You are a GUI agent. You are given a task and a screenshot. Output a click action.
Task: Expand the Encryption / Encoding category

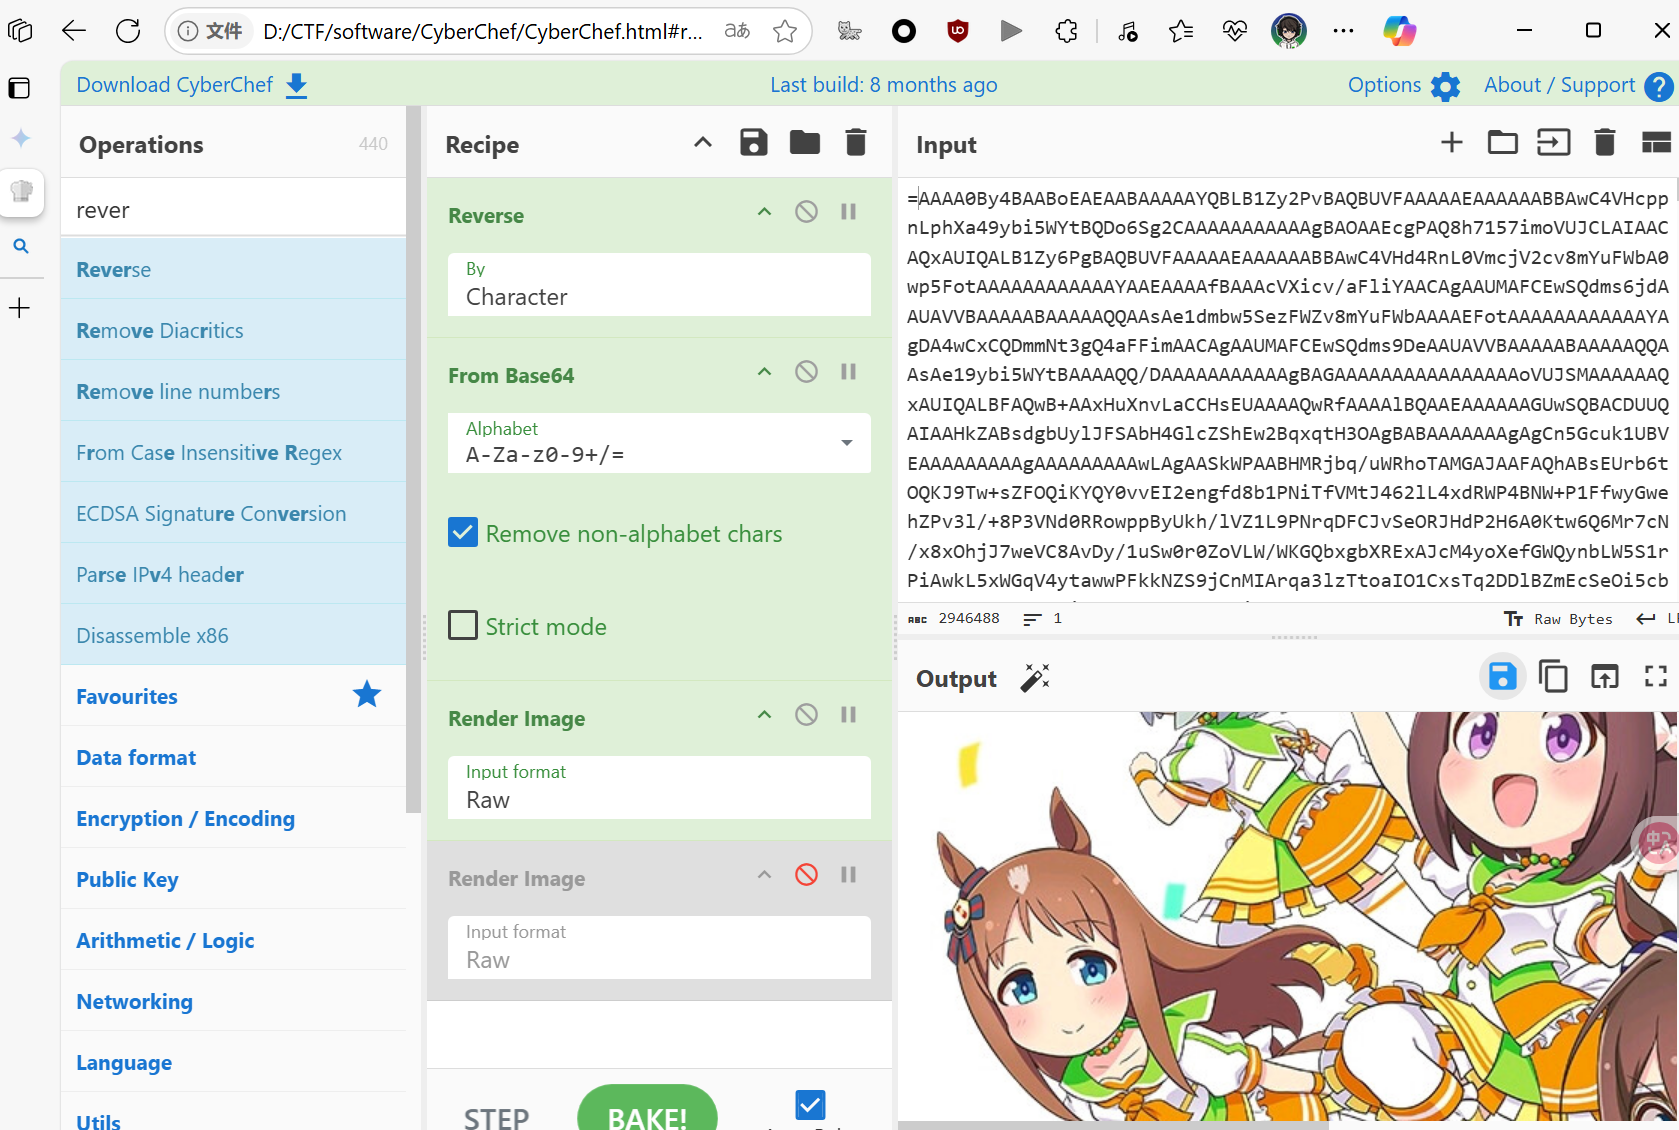[233, 818]
